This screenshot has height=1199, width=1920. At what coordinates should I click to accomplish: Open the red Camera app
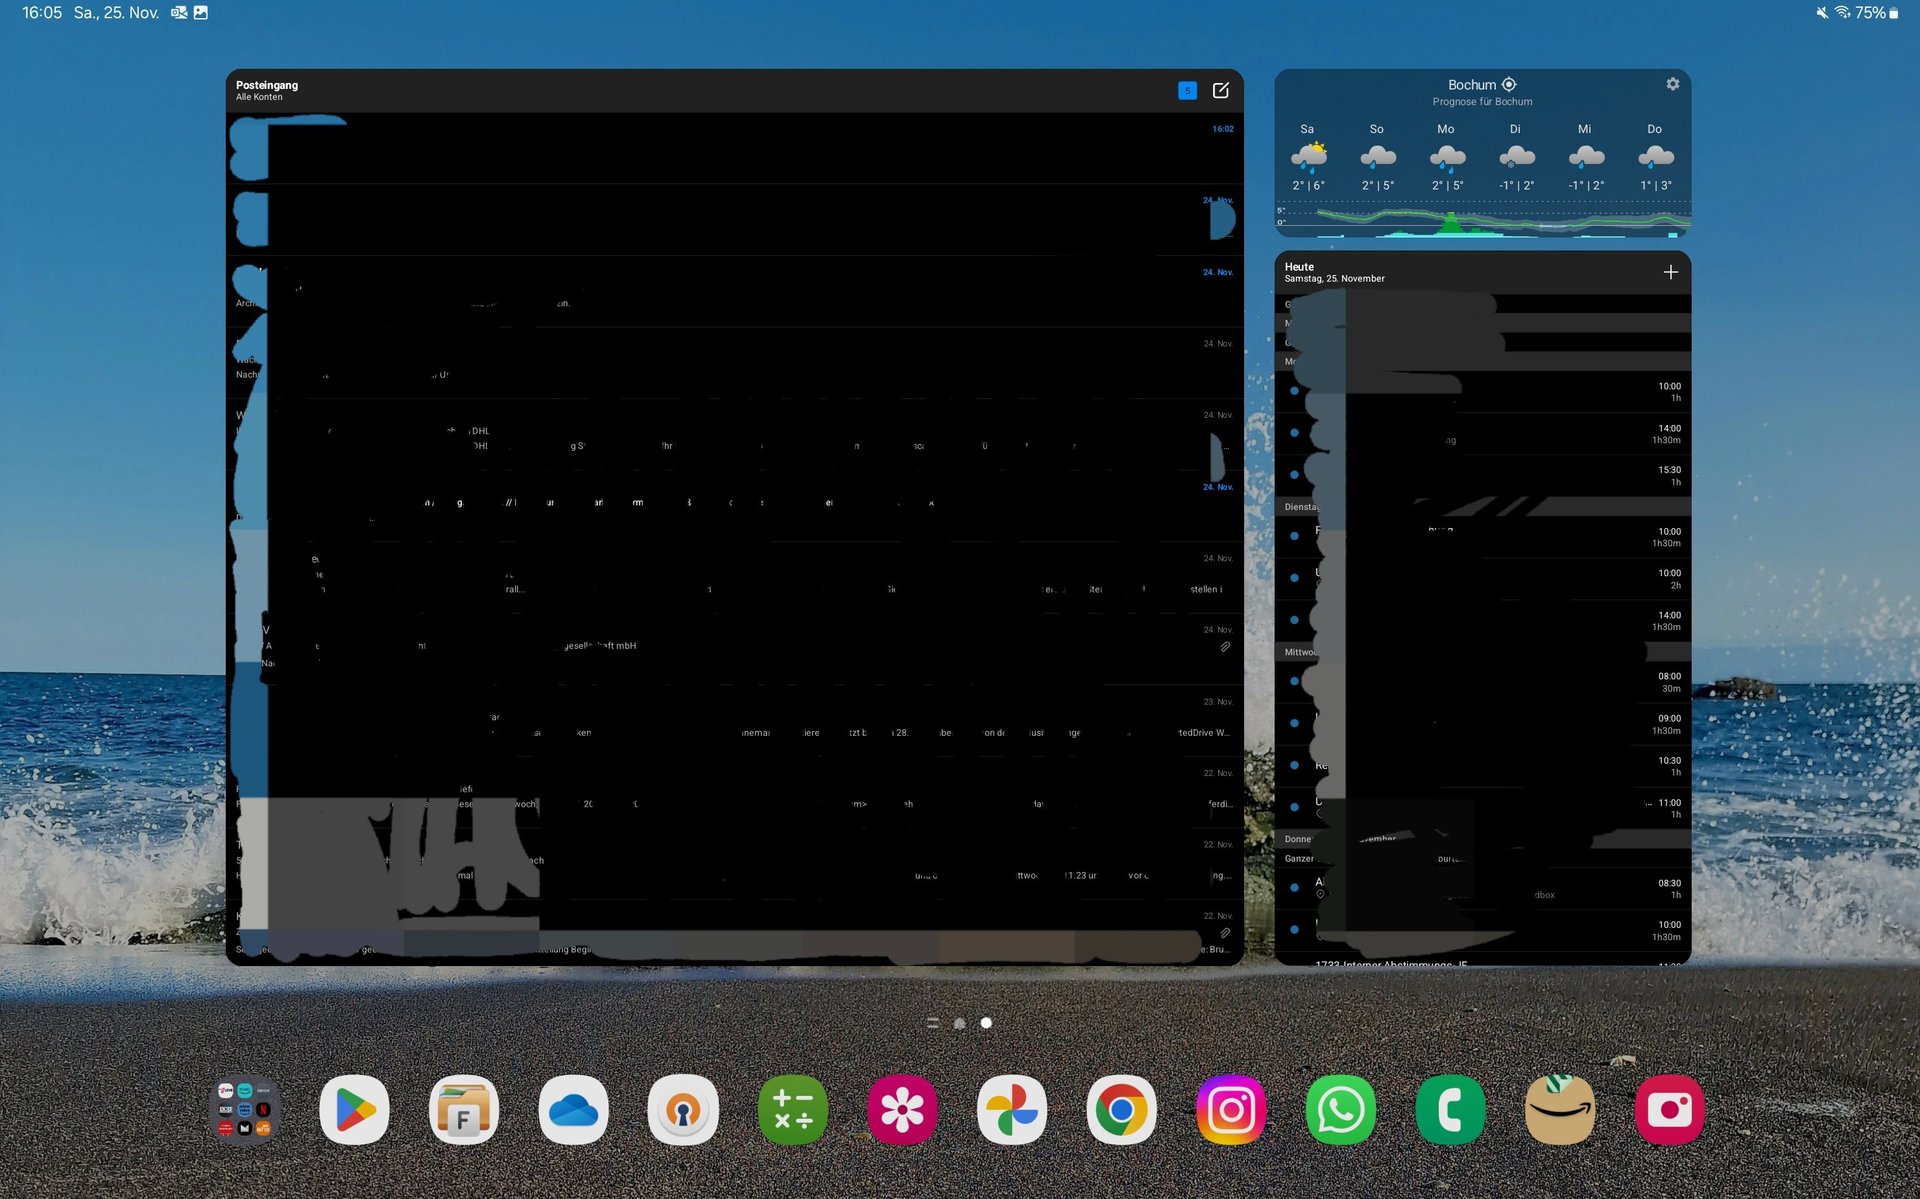point(1669,1110)
